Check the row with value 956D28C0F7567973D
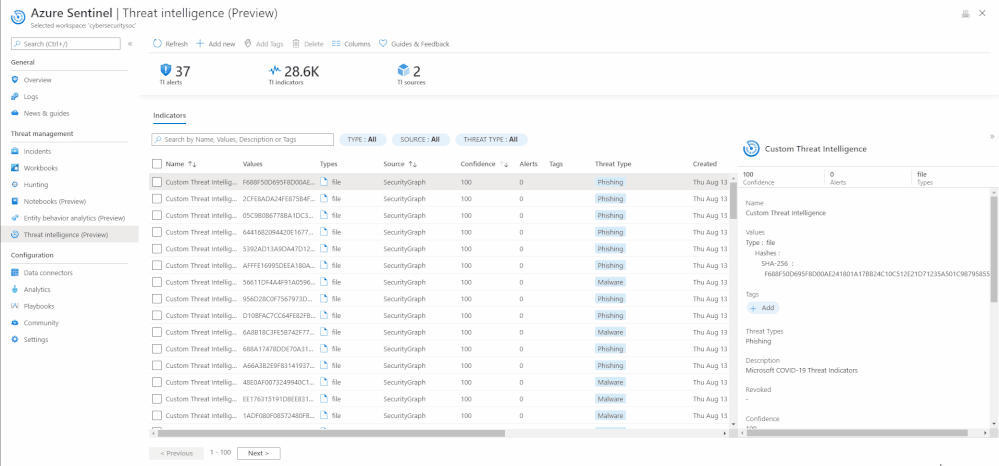 pos(157,298)
